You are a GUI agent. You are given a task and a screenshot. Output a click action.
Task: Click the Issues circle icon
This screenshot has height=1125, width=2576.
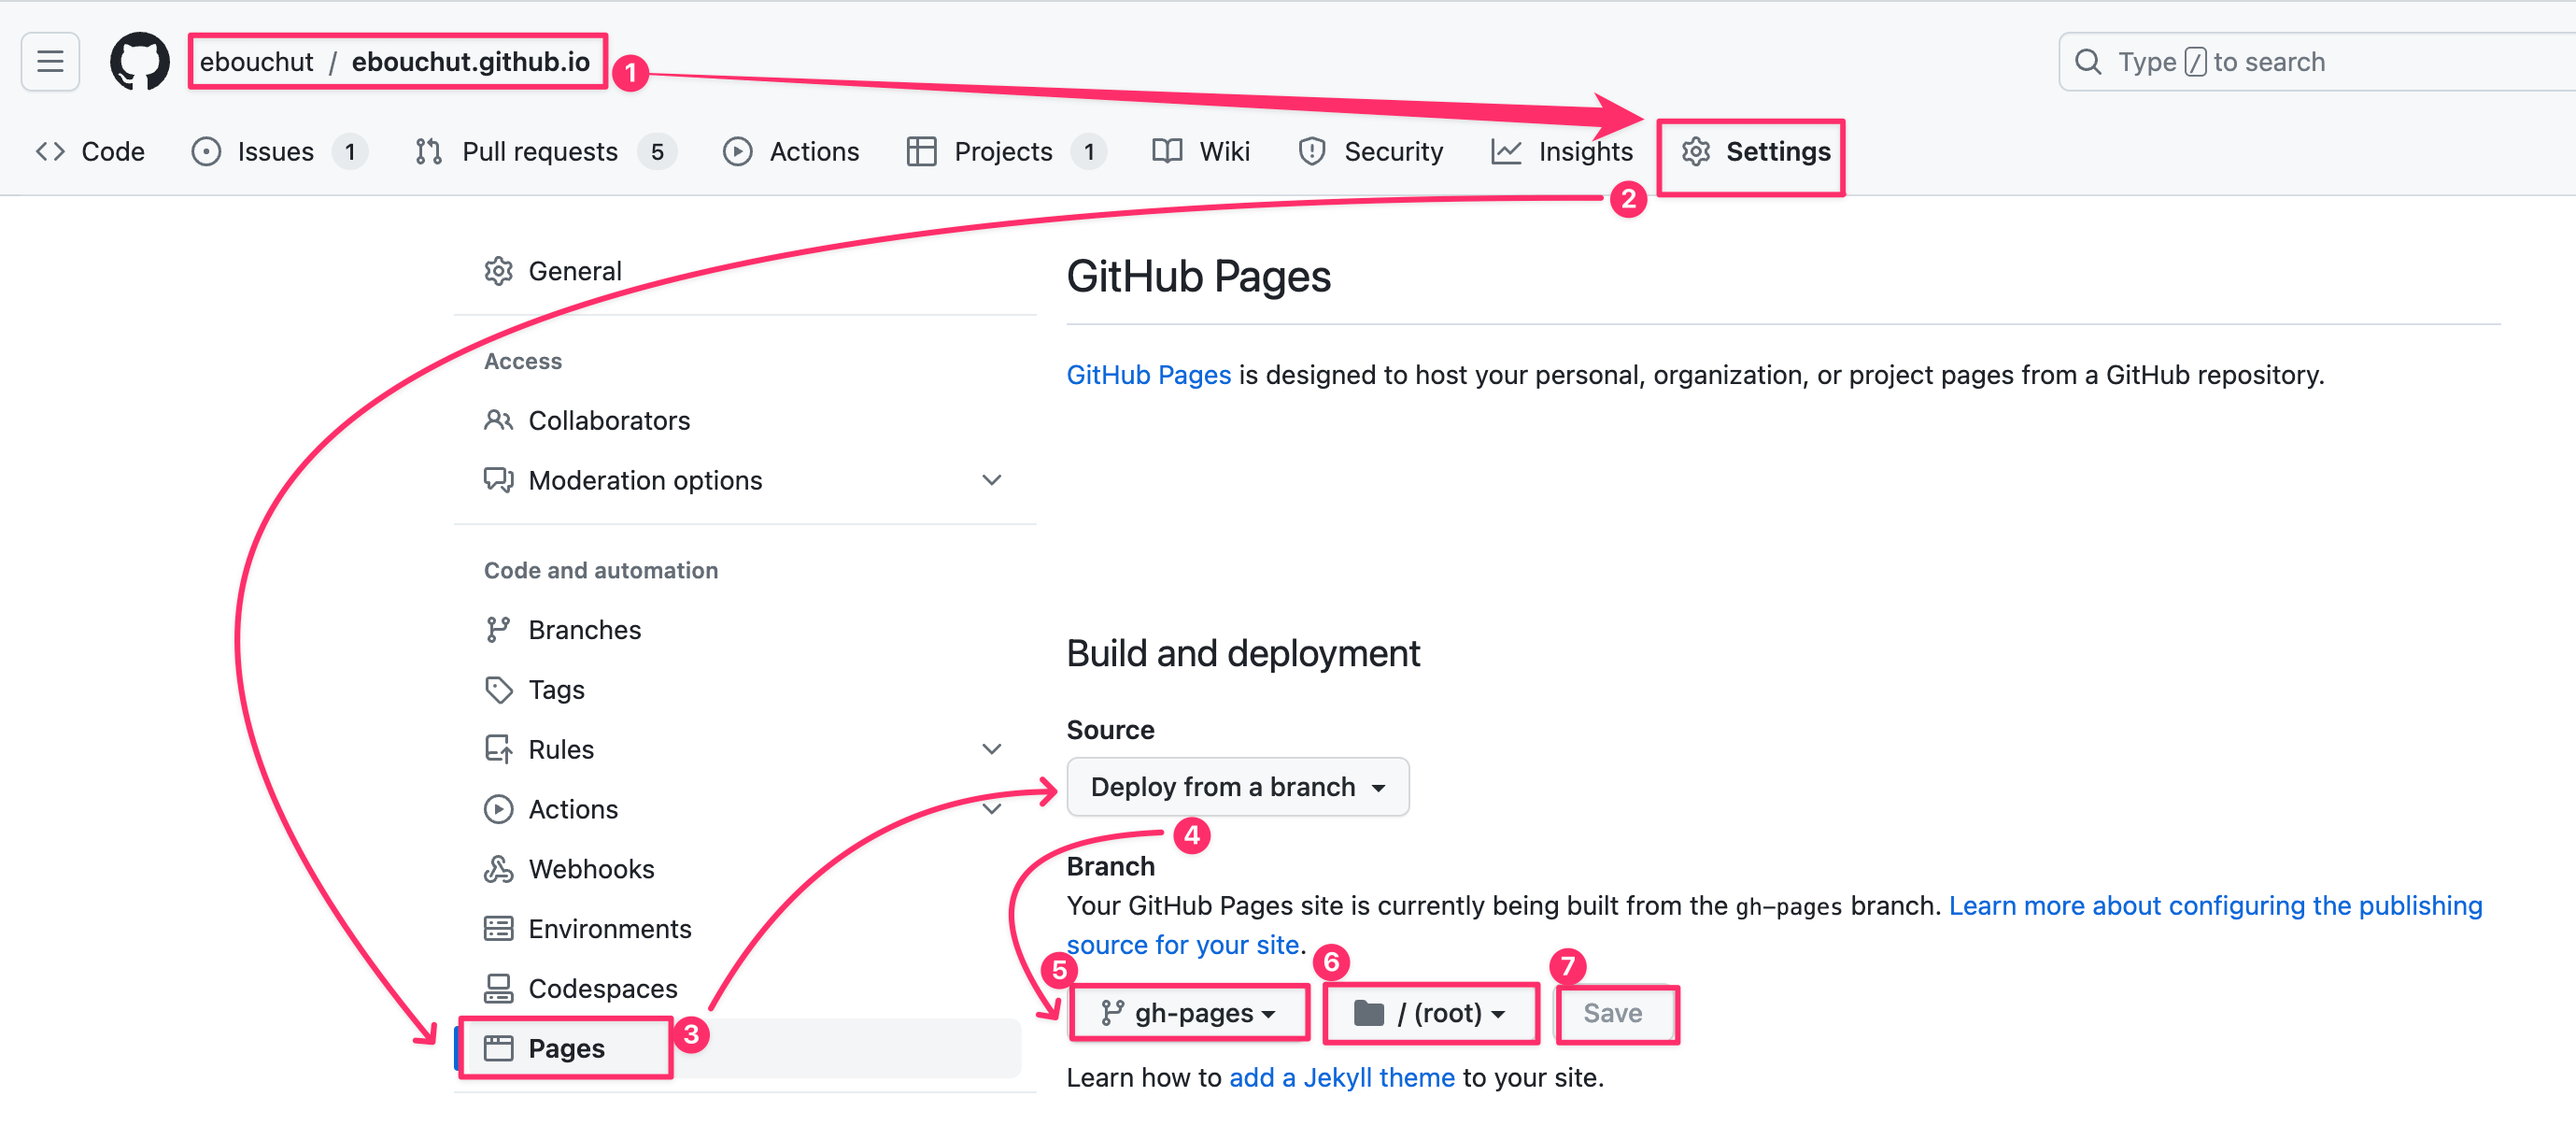pos(206,151)
